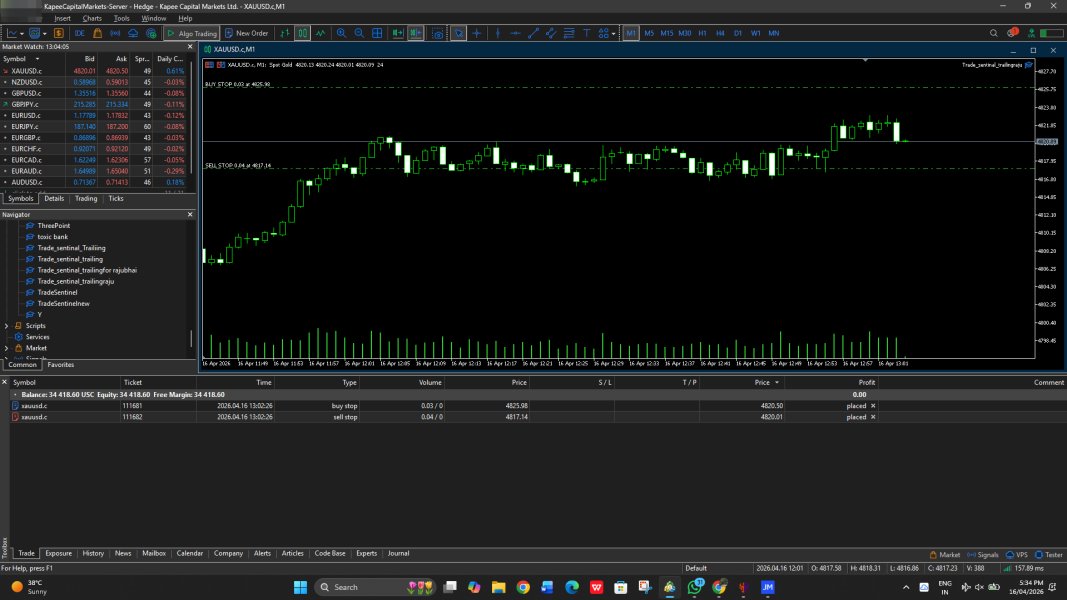1067x600 pixels.
Task: Switch chart timeframe to M15
Action: [x=667, y=33]
